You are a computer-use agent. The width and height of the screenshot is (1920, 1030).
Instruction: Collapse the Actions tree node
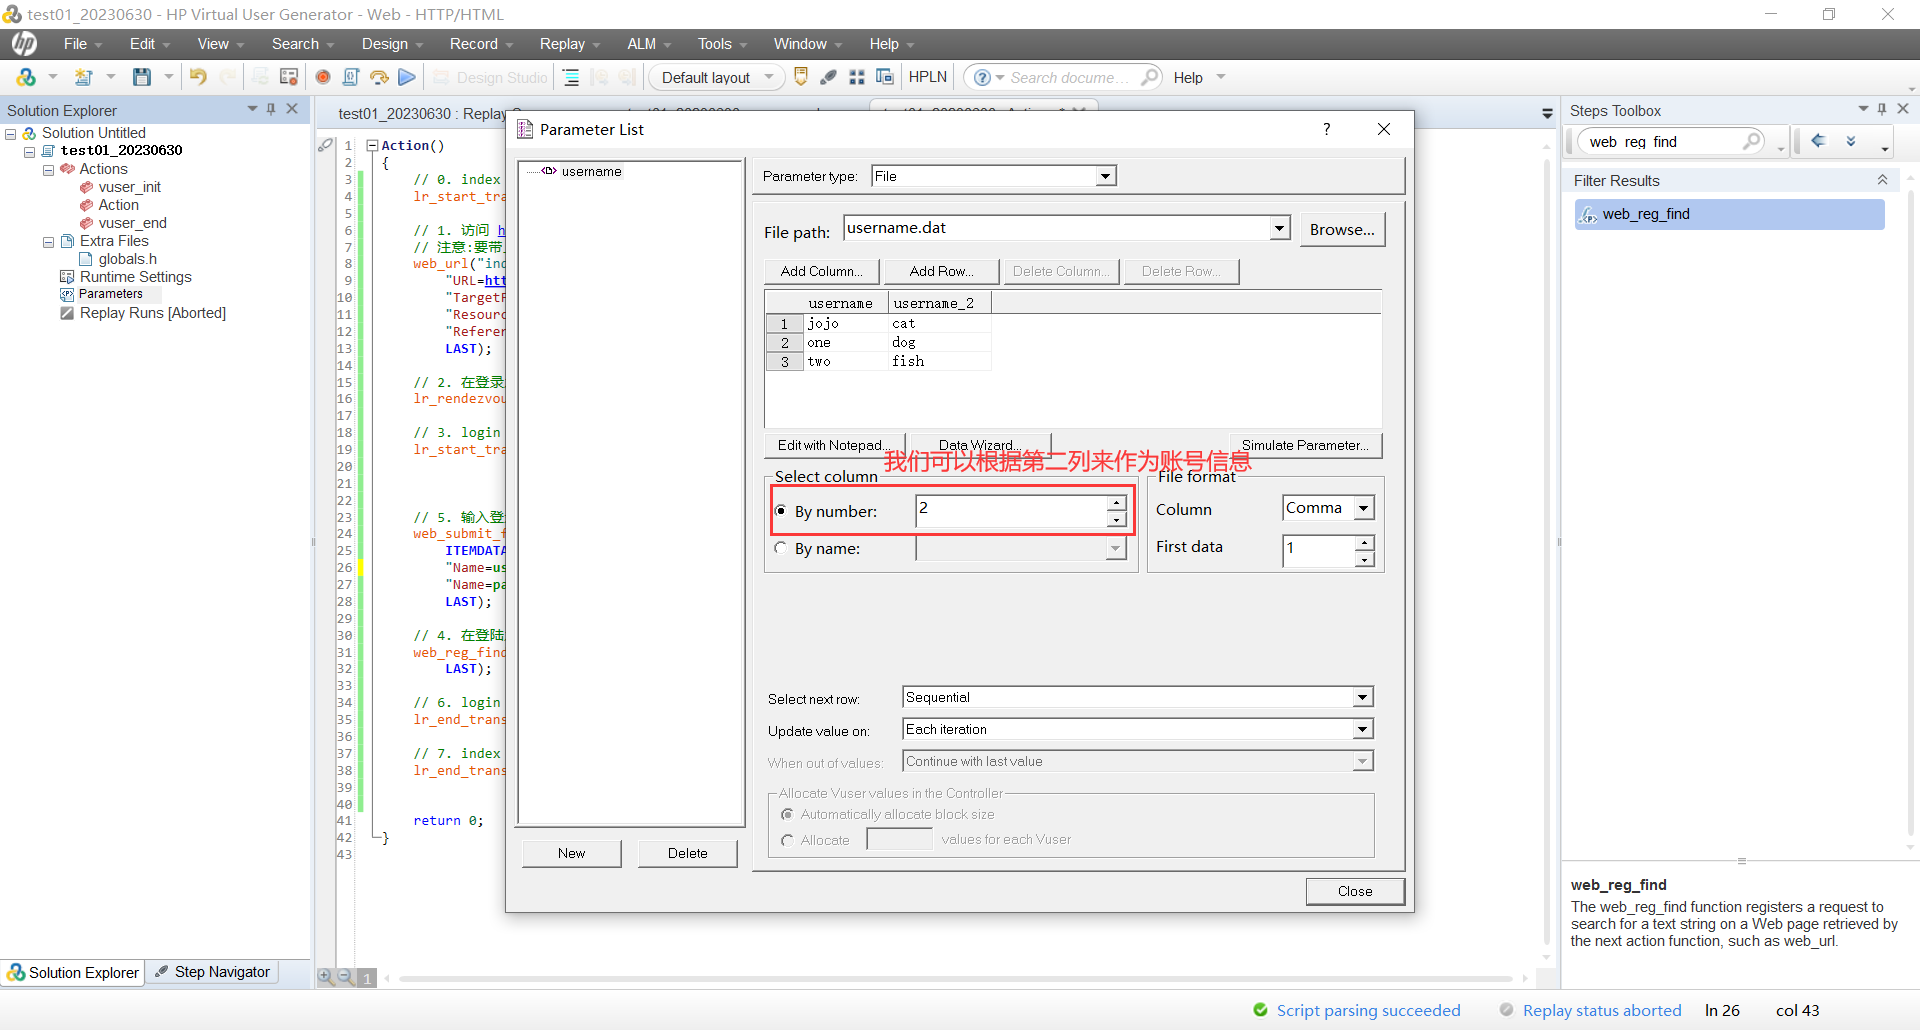click(x=48, y=170)
